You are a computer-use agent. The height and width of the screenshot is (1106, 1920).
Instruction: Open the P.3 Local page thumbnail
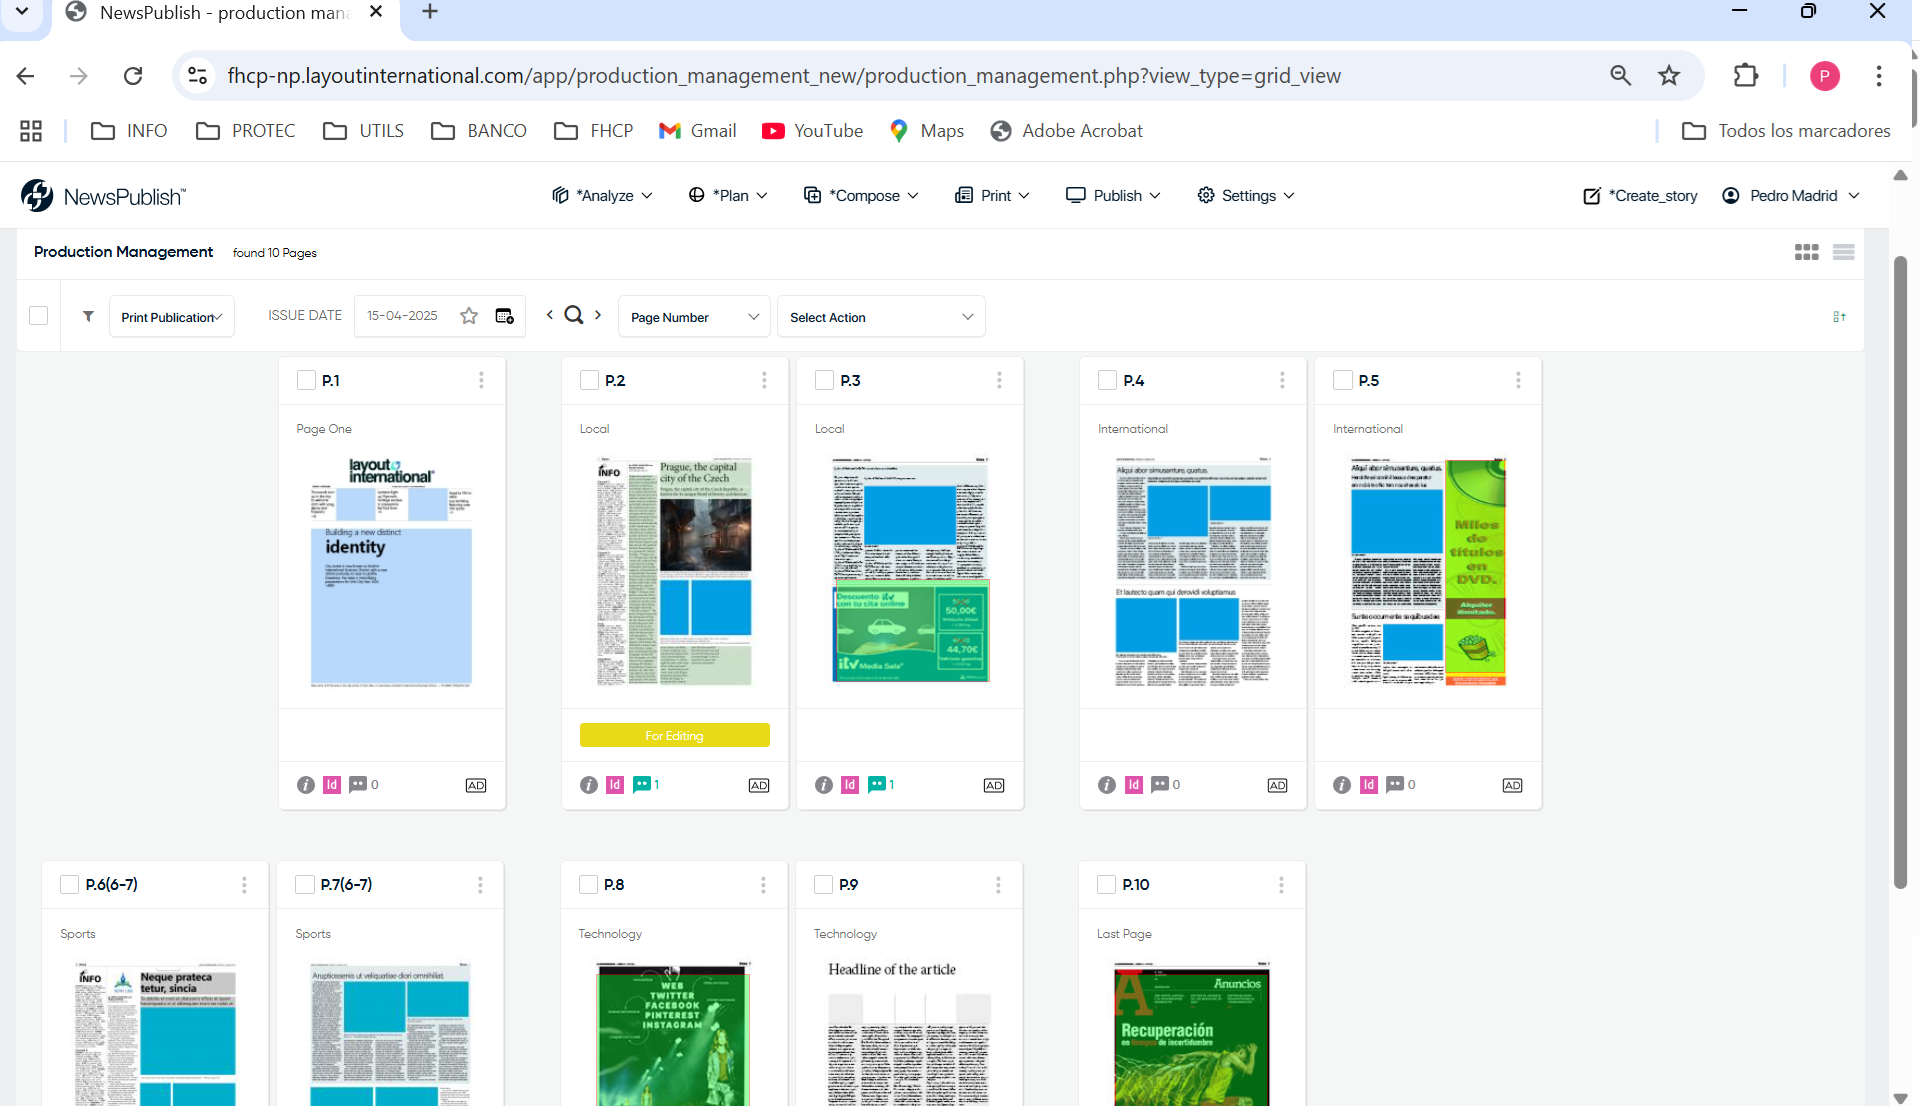click(910, 571)
